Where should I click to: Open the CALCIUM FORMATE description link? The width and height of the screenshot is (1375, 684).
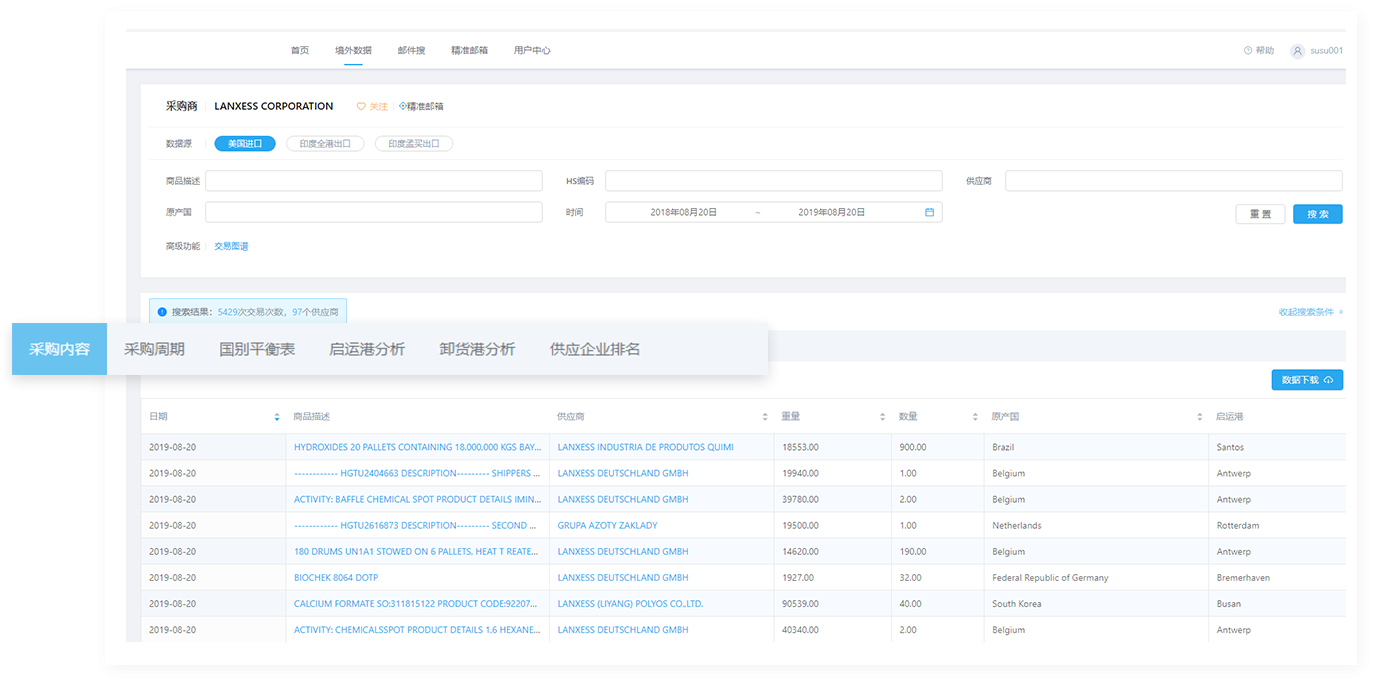pyautogui.click(x=416, y=603)
